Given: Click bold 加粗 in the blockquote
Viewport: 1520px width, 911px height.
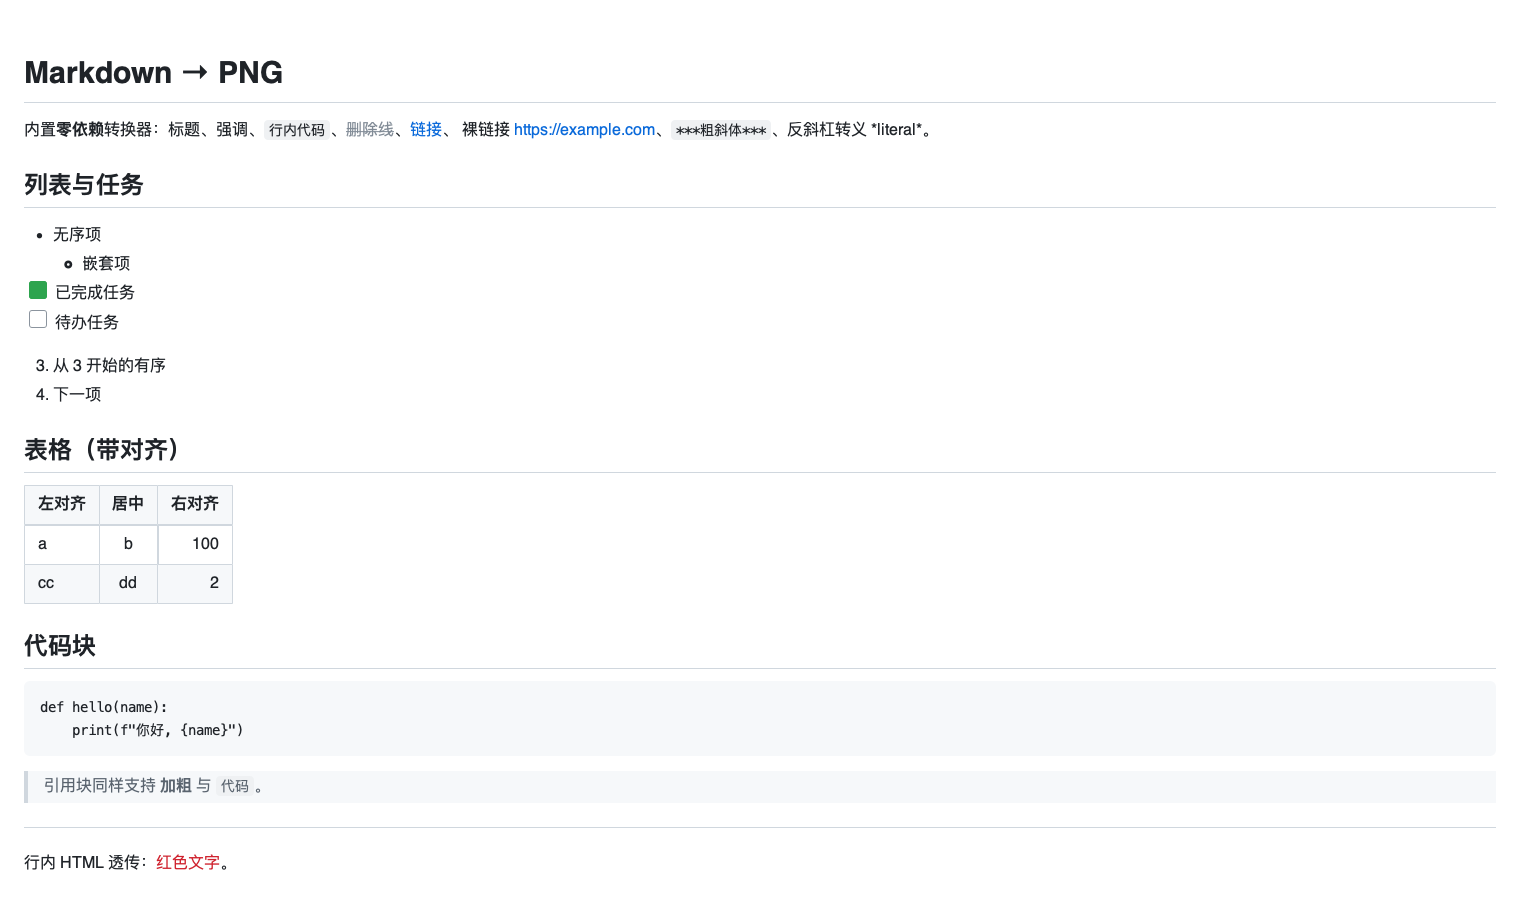Looking at the screenshot, I should pos(176,786).
